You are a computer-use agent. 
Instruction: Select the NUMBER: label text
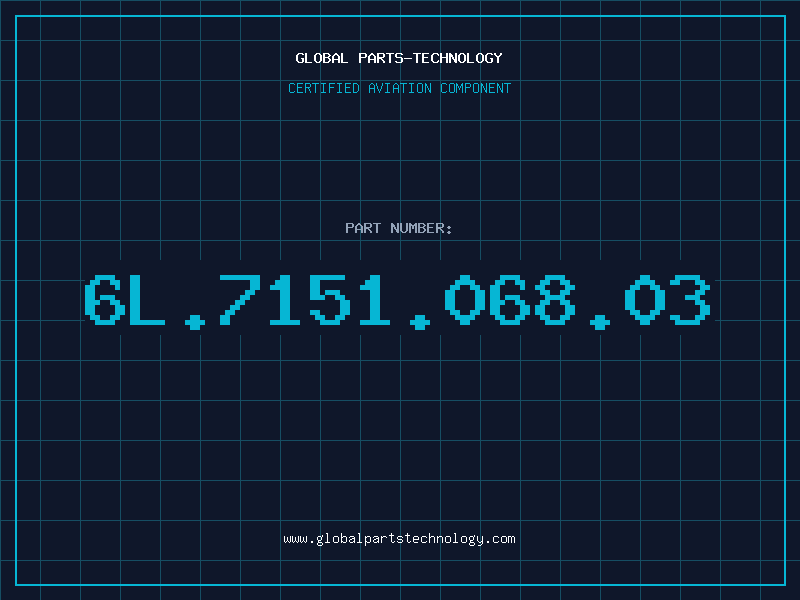[x=421, y=228]
